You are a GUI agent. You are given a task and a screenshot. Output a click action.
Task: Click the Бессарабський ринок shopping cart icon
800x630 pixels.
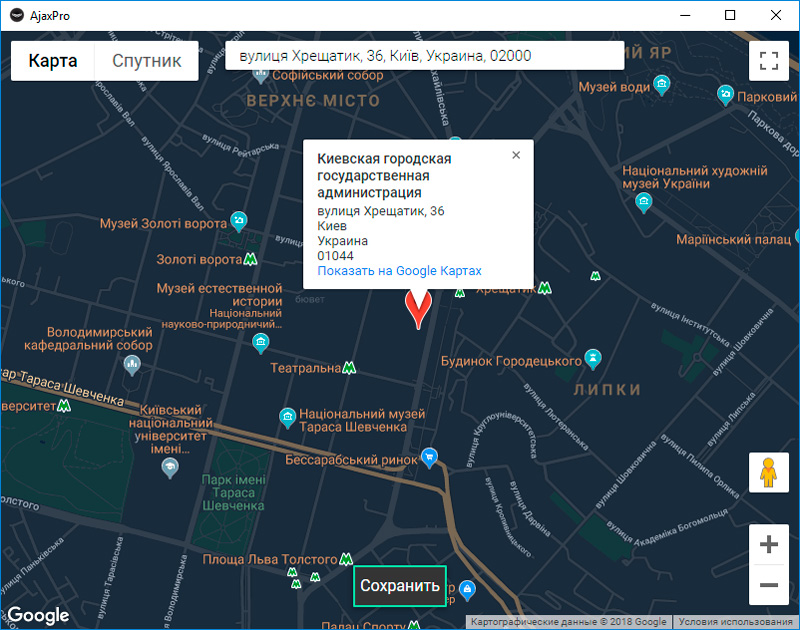(x=430, y=457)
